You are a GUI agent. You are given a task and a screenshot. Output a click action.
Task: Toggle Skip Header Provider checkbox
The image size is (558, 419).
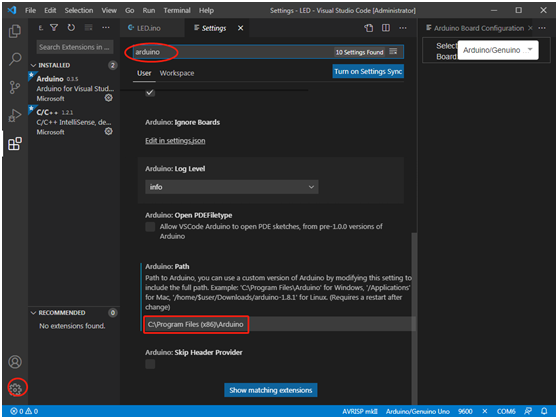click(150, 364)
